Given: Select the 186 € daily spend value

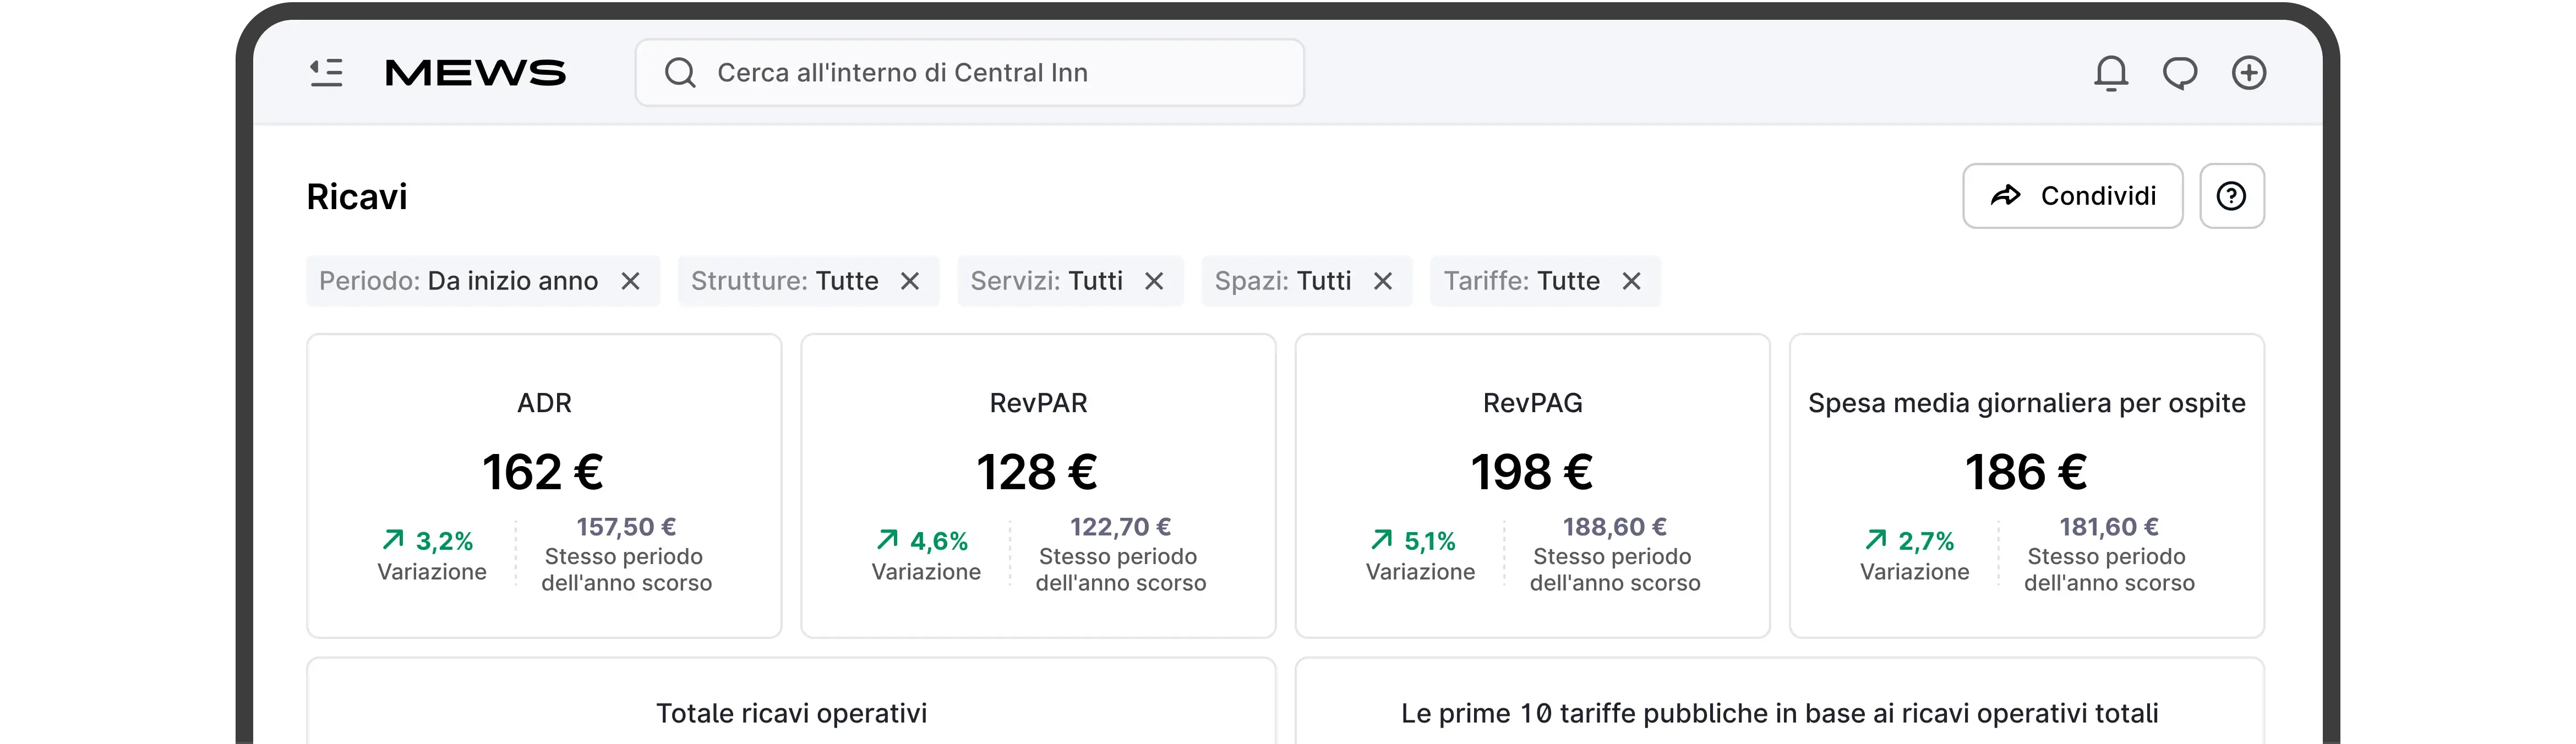Looking at the screenshot, I should (x=2027, y=472).
